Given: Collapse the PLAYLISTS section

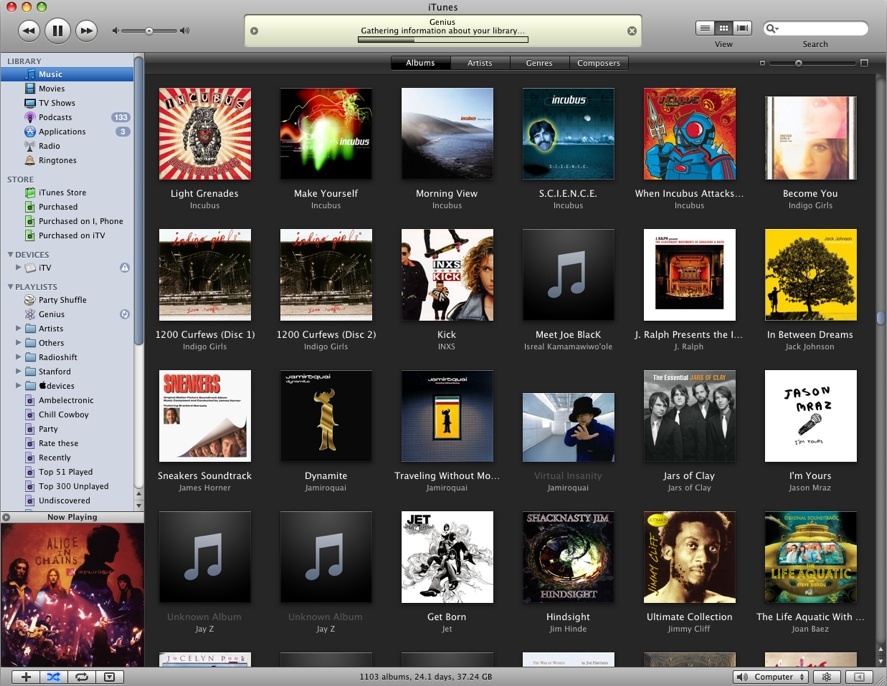Looking at the screenshot, I should pos(10,287).
